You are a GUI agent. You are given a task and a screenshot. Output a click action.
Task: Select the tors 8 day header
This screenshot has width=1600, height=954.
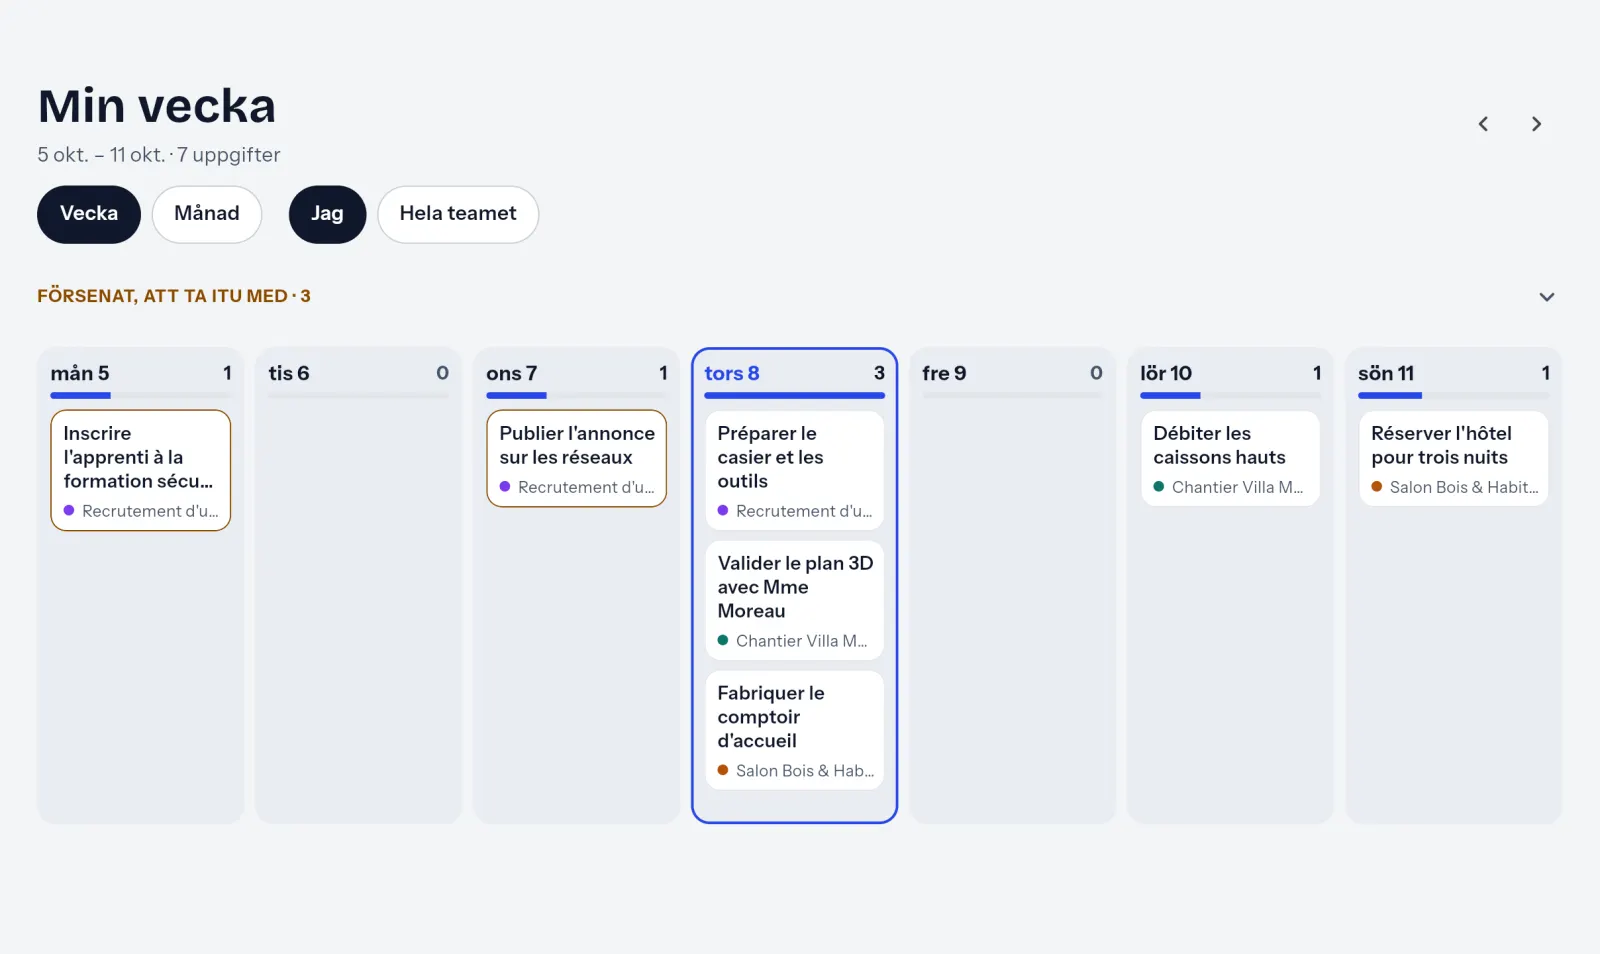click(732, 373)
